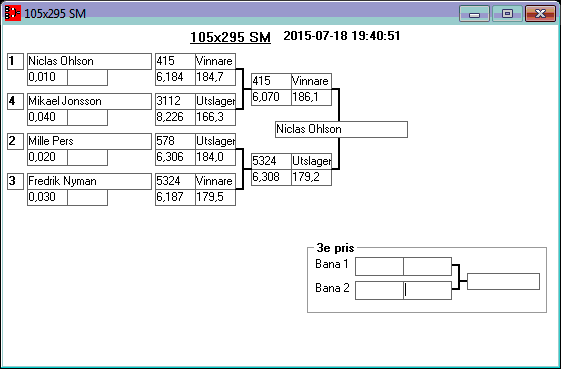Click the 179,2 final speed cell
The width and height of the screenshot is (561, 369).
coord(311,178)
